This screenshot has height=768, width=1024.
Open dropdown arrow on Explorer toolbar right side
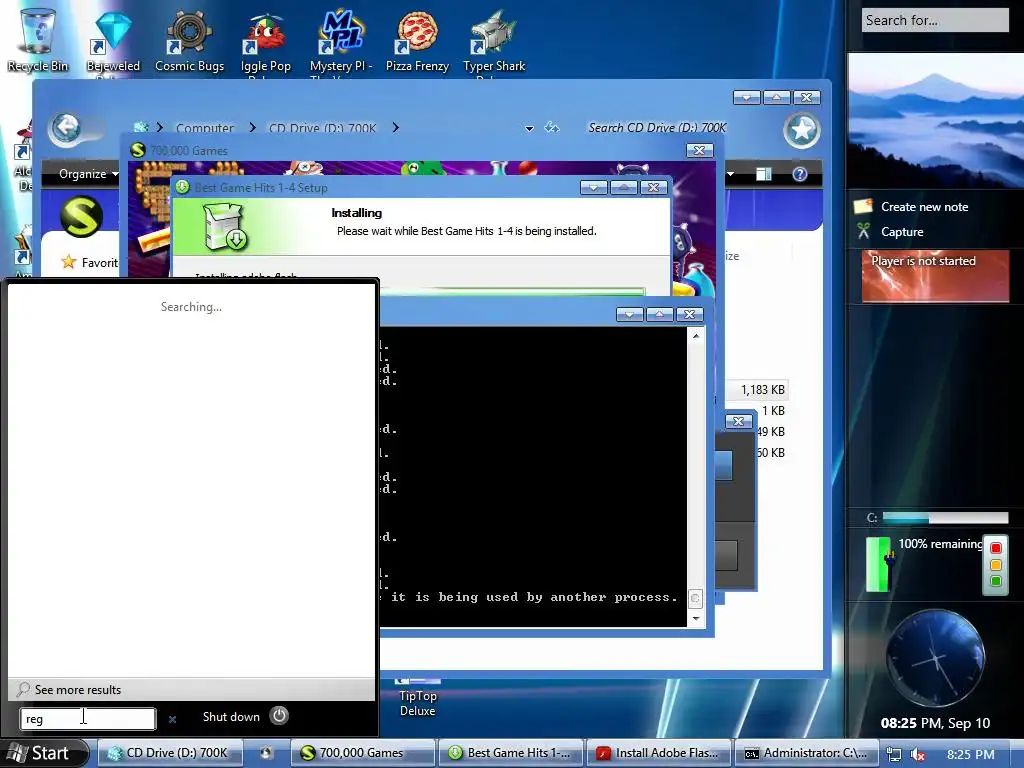(730, 174)
